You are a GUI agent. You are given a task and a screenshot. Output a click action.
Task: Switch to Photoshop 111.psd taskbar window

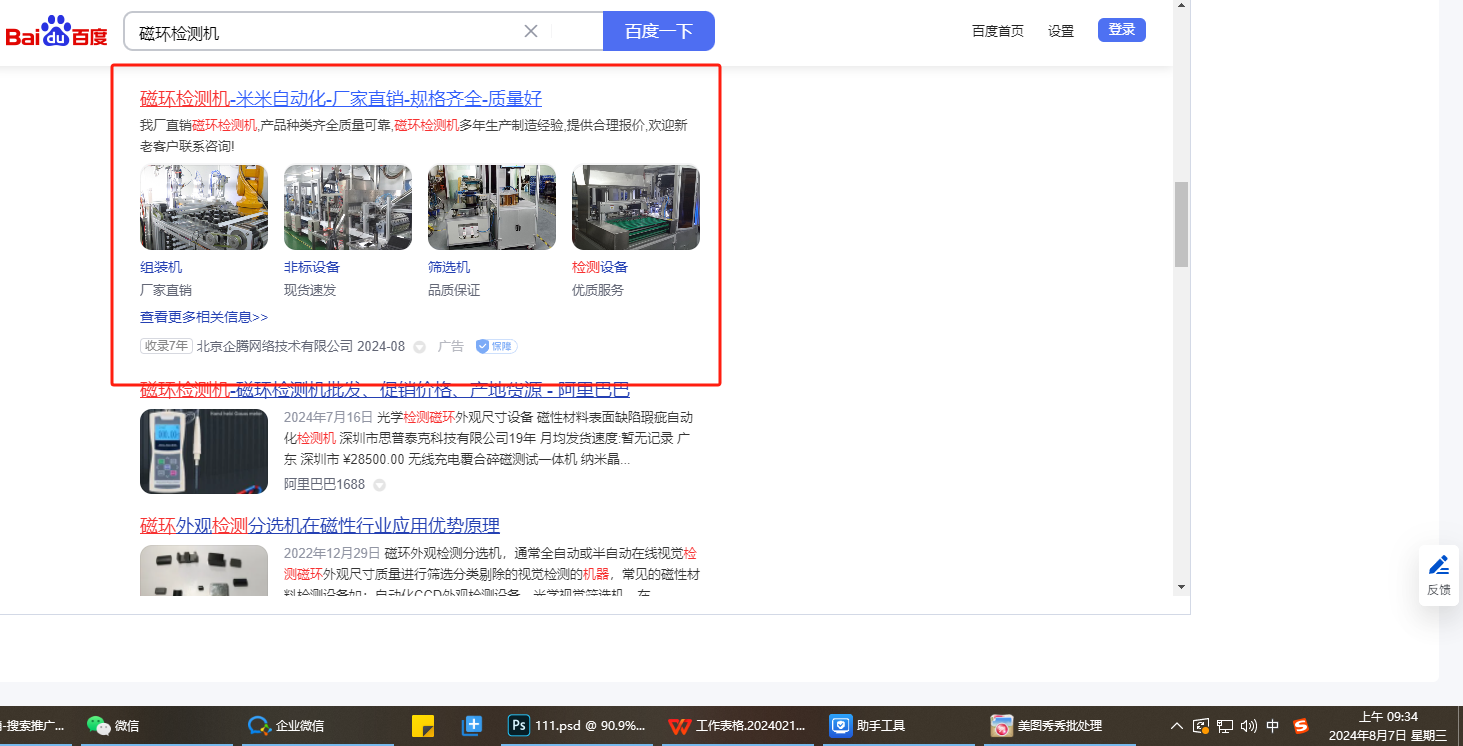[x=577, y=726]
